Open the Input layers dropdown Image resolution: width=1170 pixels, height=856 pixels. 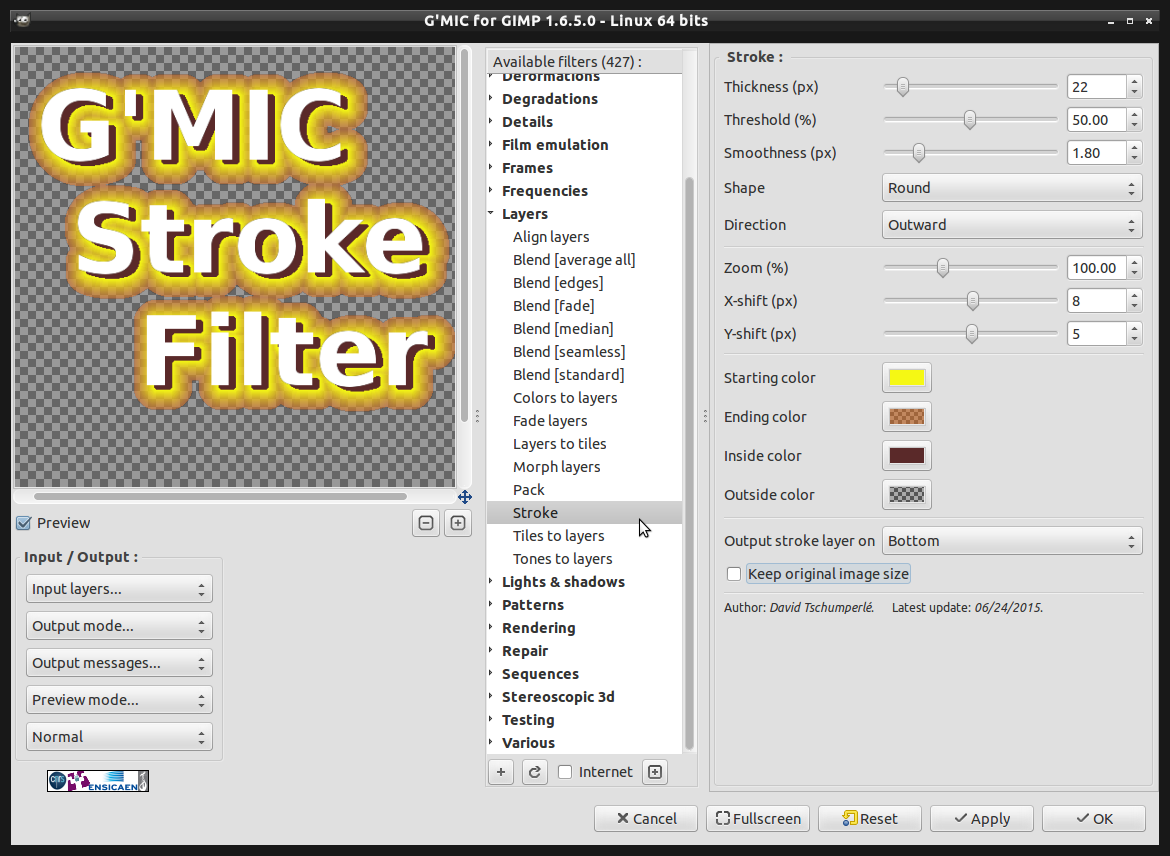tap(119, 588)
